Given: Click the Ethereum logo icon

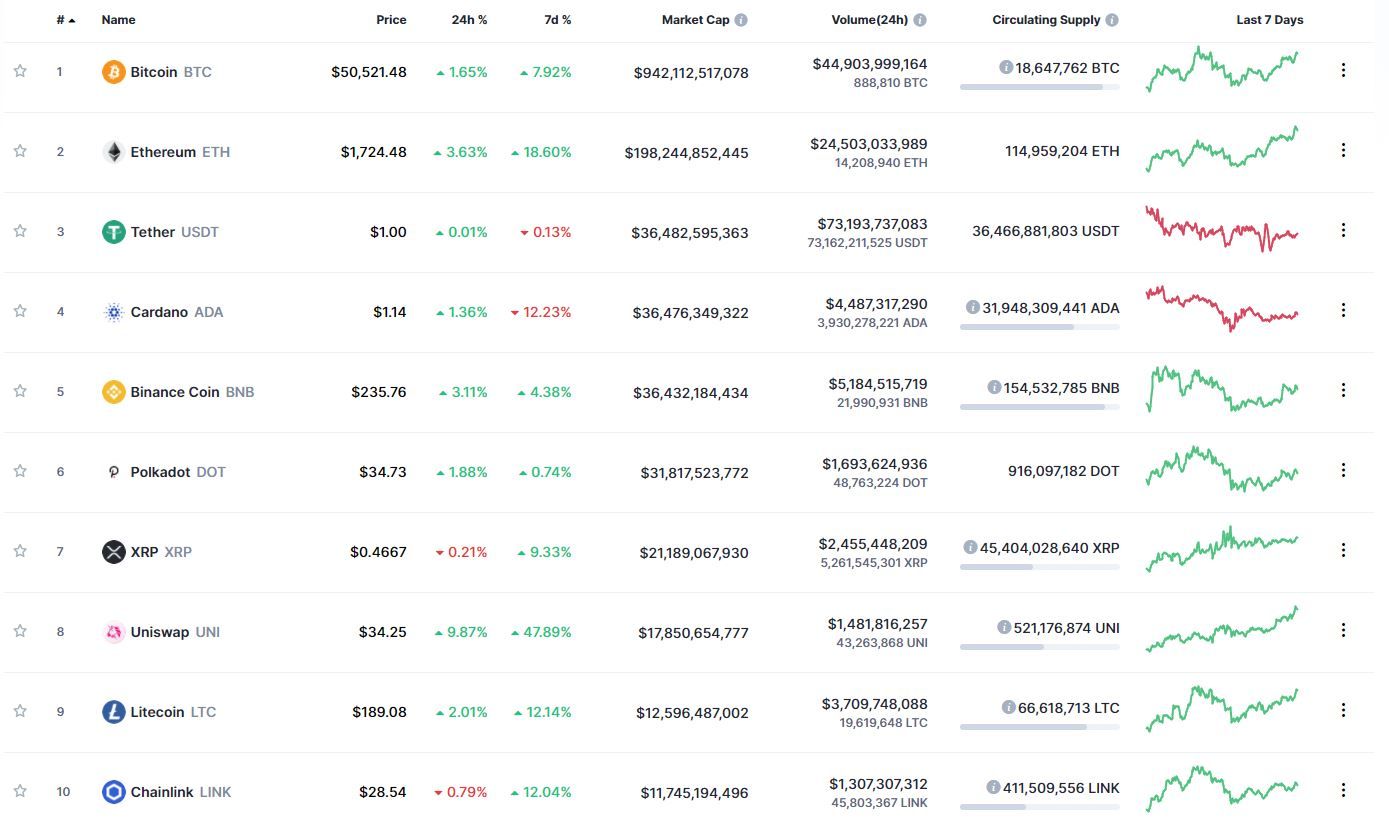Looking at the screenshot, I should [x=114, y=152].
